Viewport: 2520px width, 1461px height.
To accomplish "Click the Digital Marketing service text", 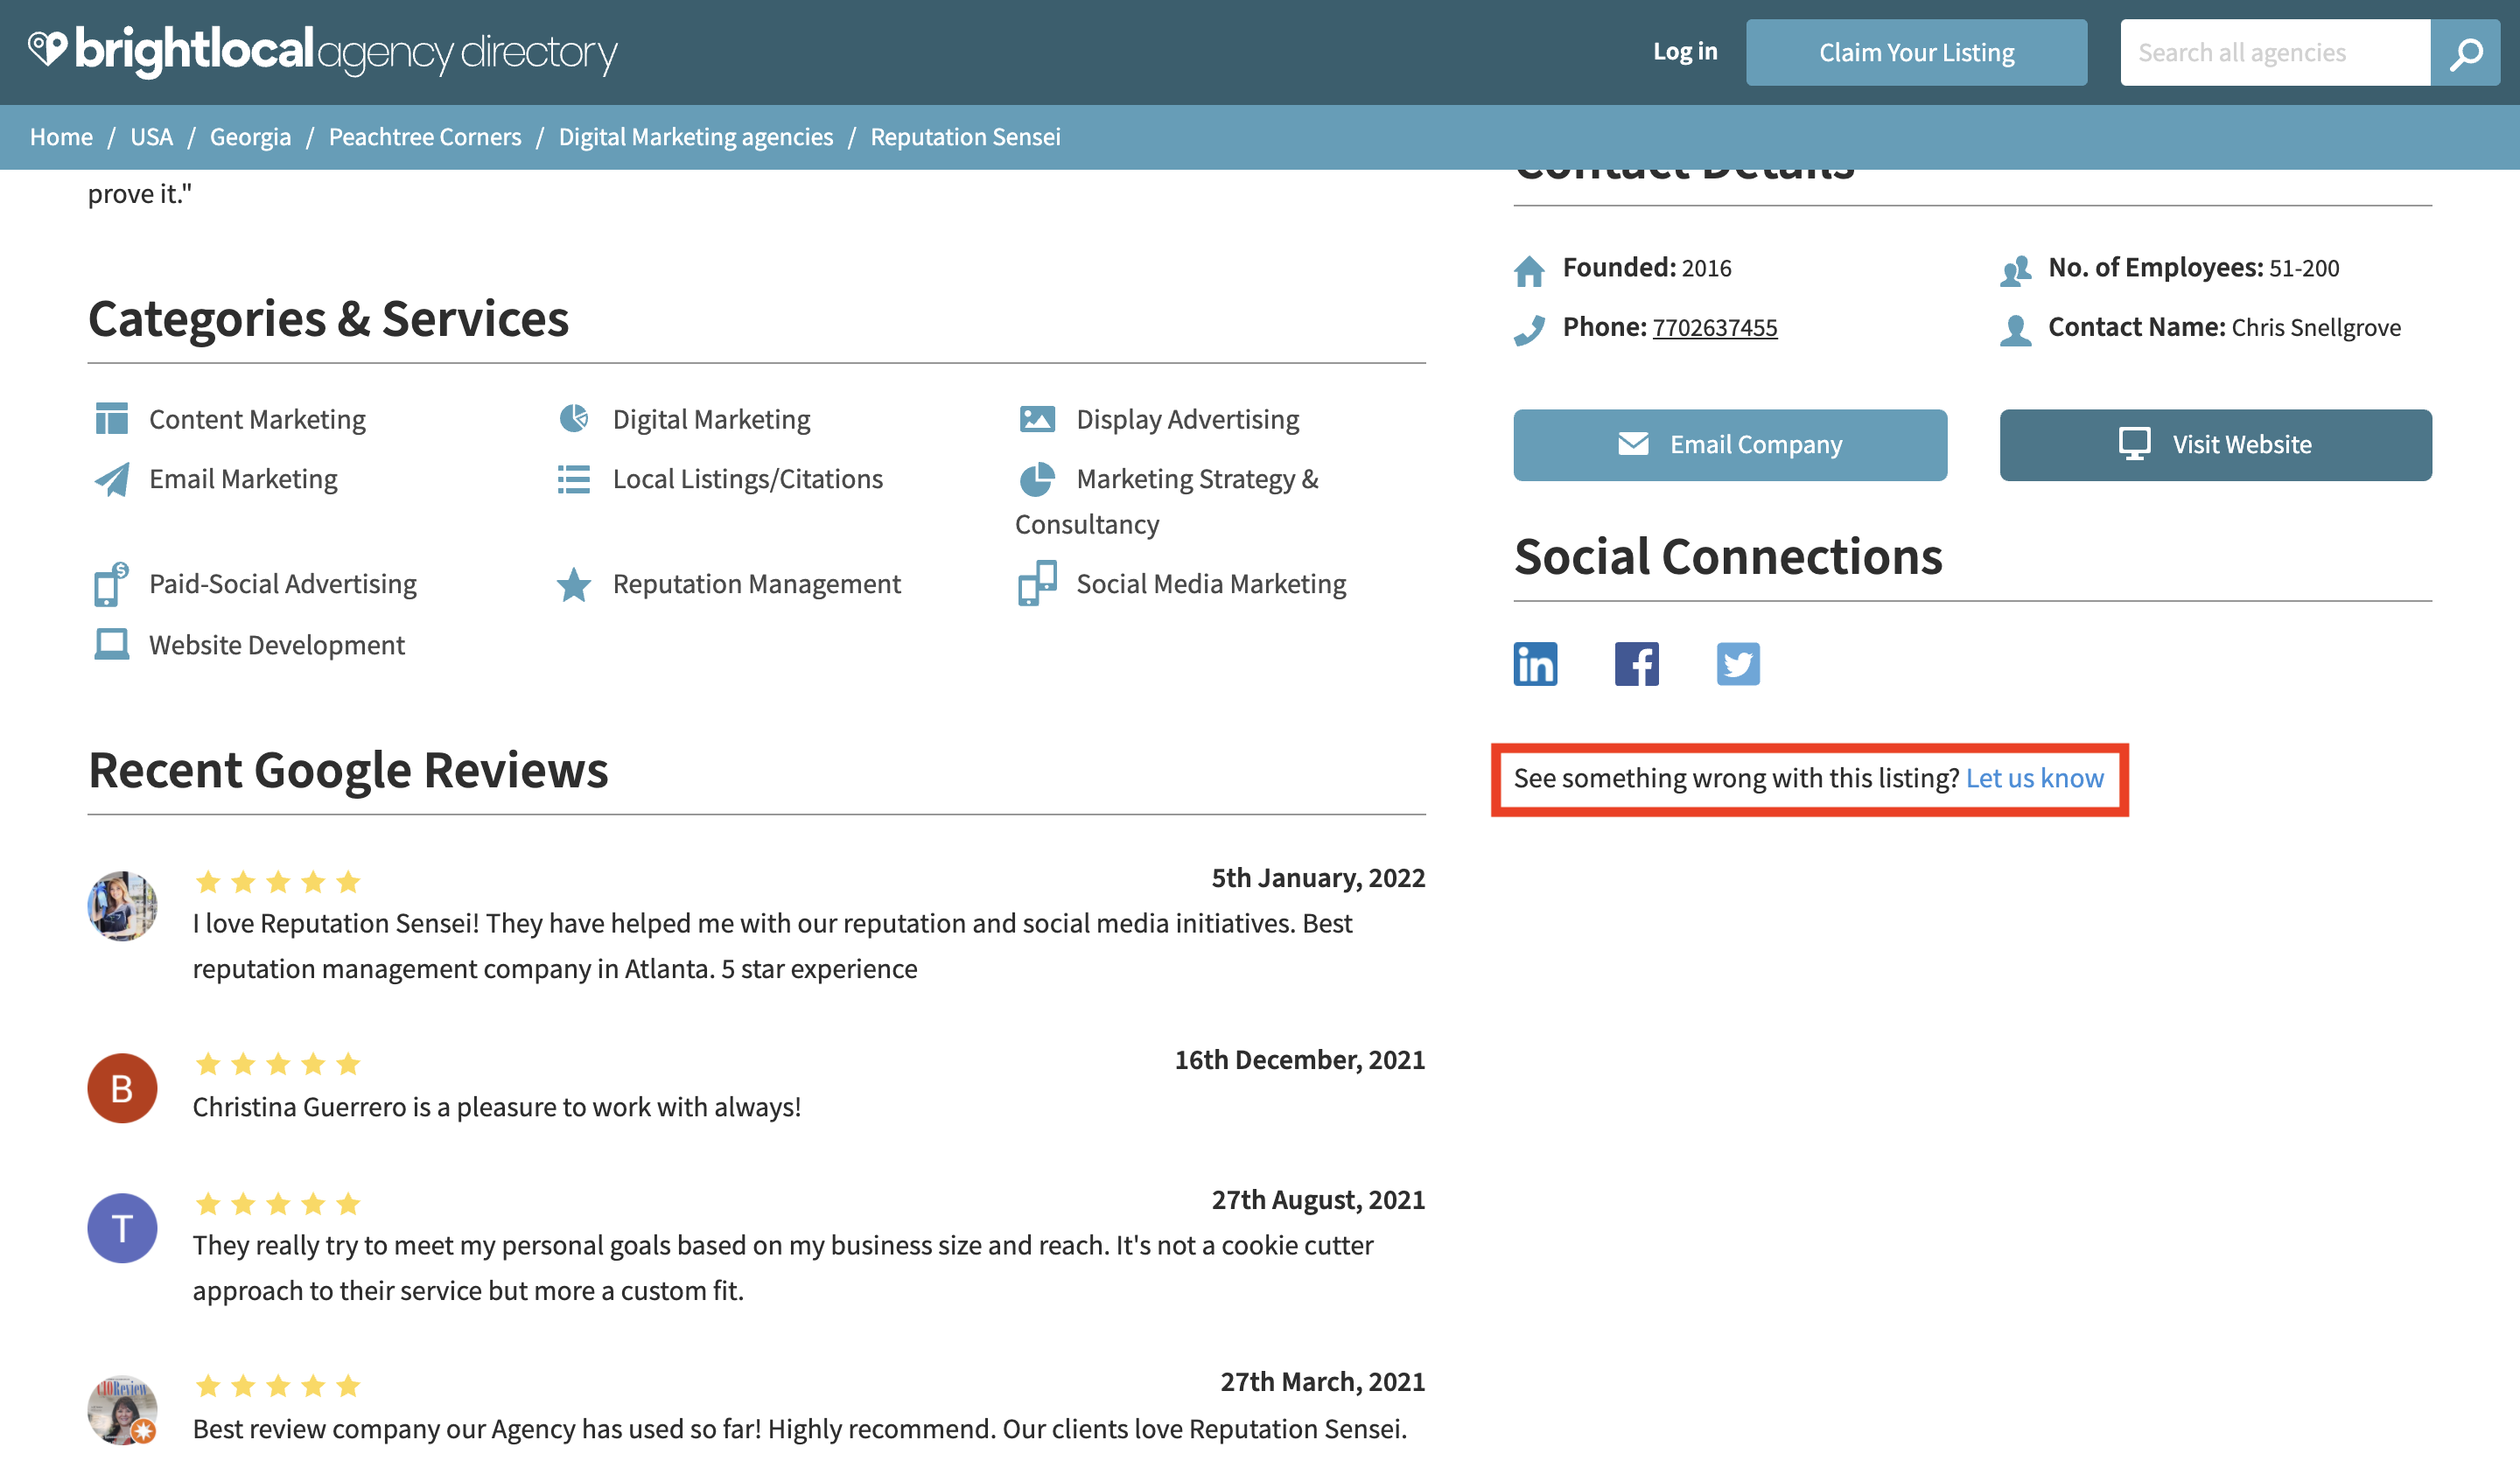I will pos(711,419).
